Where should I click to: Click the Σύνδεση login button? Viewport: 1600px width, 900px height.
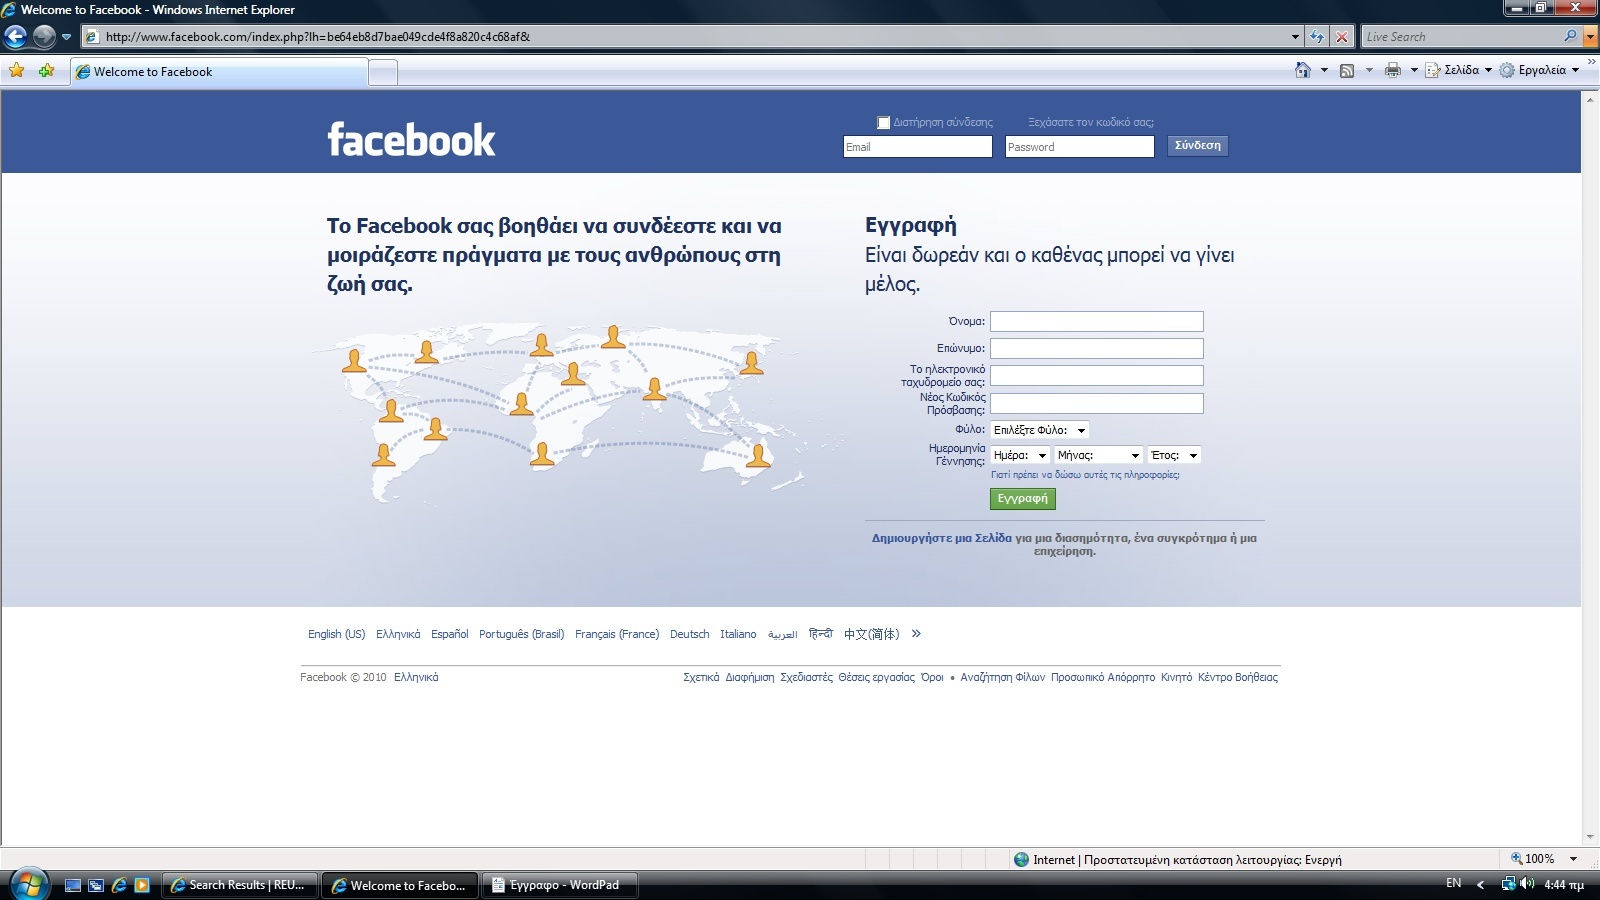click(1197, 146)
